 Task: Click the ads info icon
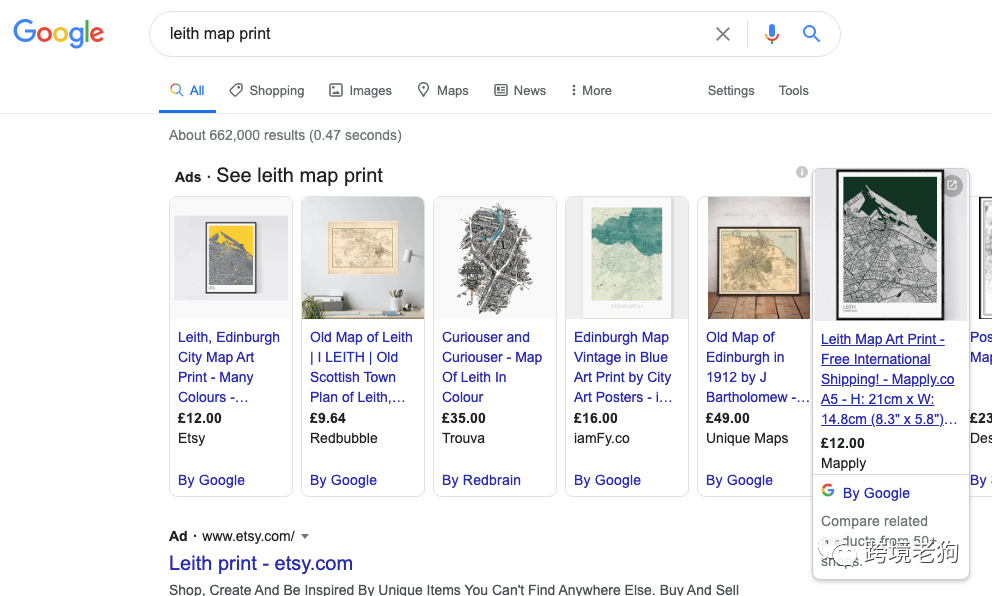click(x=802, y=171)
